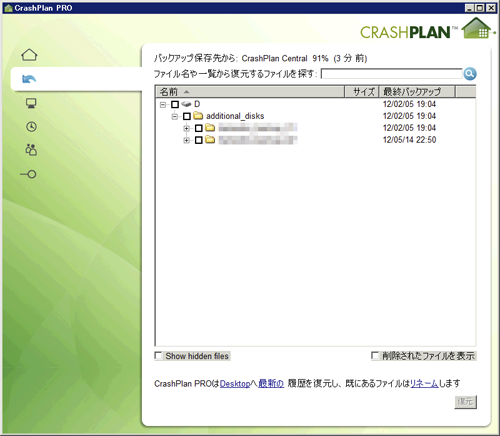500x436 pixels.
Task: Check the additional_disks checkbox
Action: tap(187, 116)
